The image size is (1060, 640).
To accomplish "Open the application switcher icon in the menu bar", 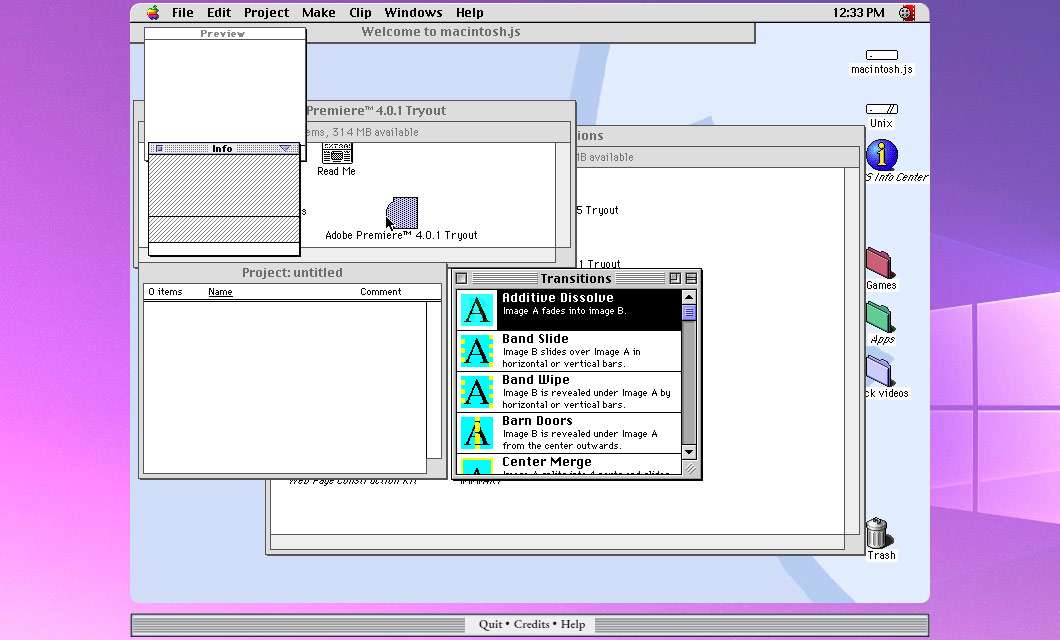I will pos(907,12).
